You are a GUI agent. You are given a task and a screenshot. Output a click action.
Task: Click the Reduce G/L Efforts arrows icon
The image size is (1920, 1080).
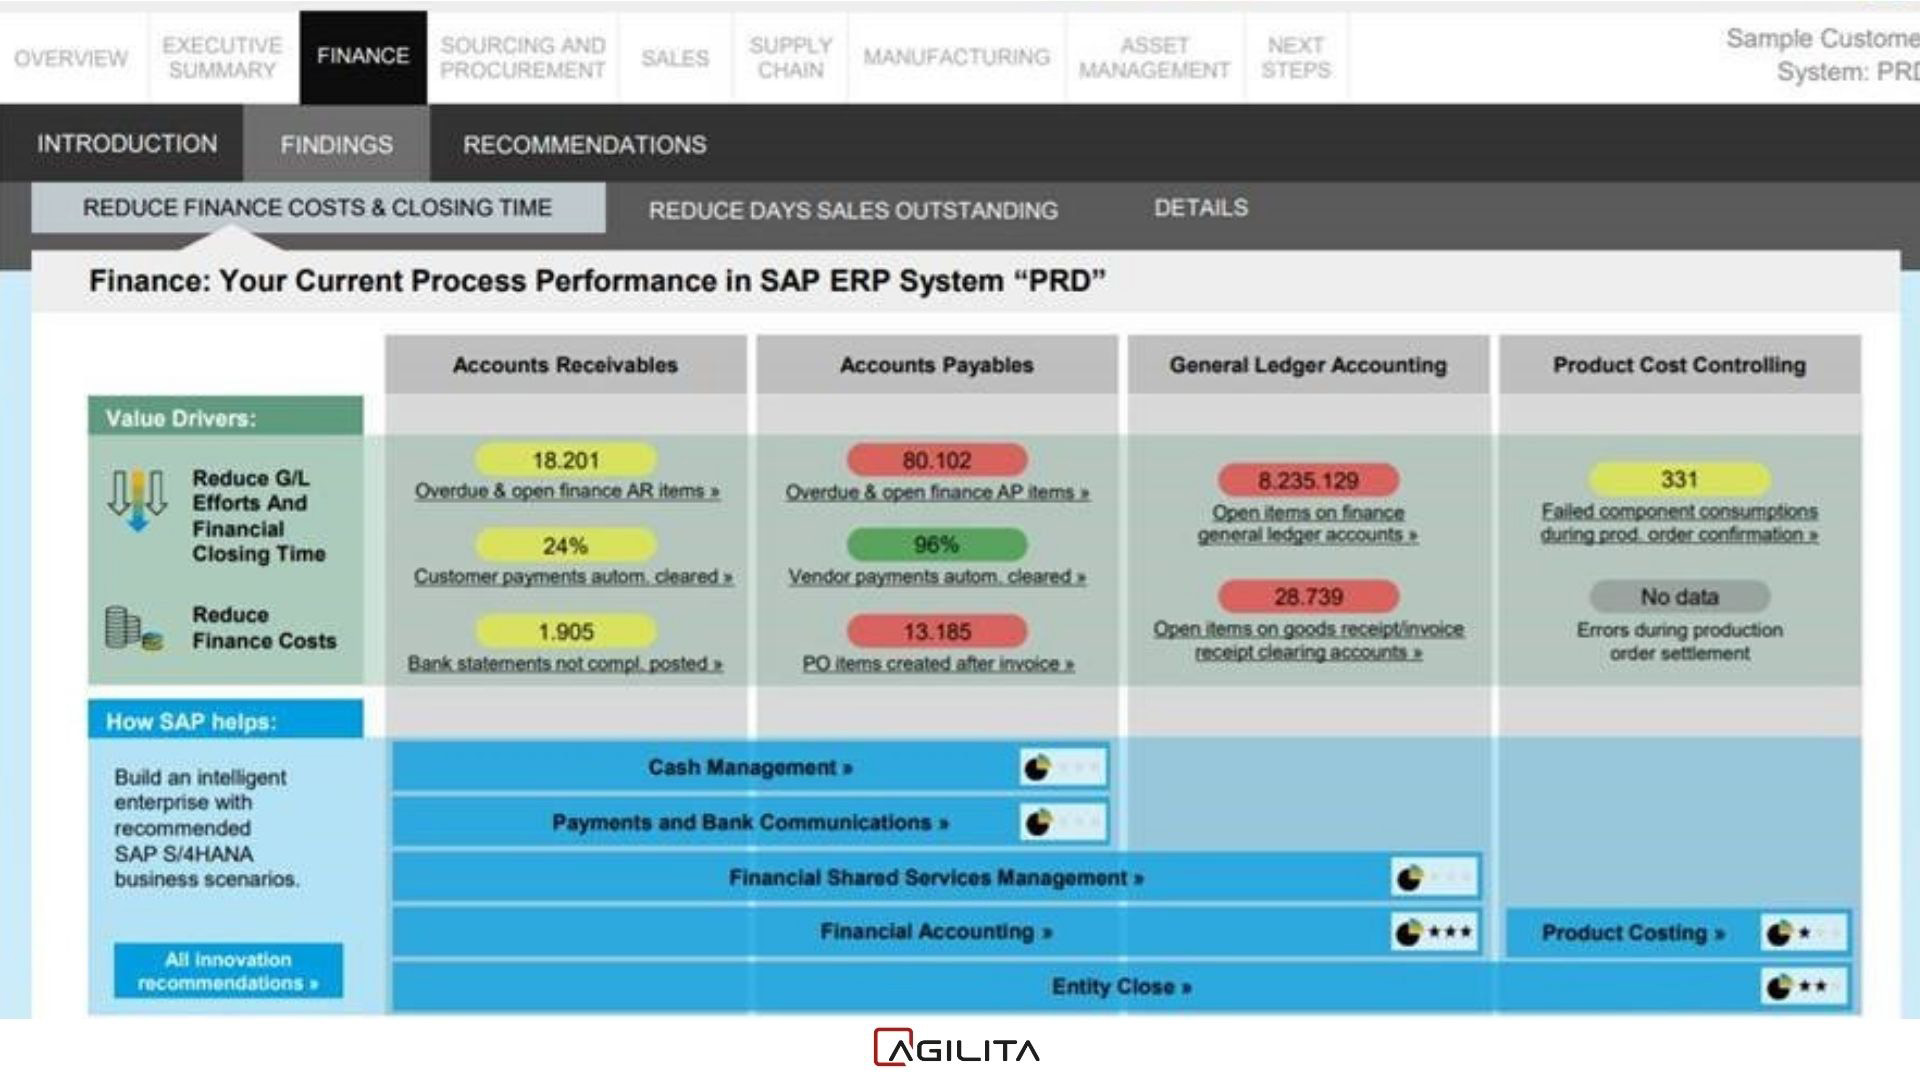[x=137, y=500]
